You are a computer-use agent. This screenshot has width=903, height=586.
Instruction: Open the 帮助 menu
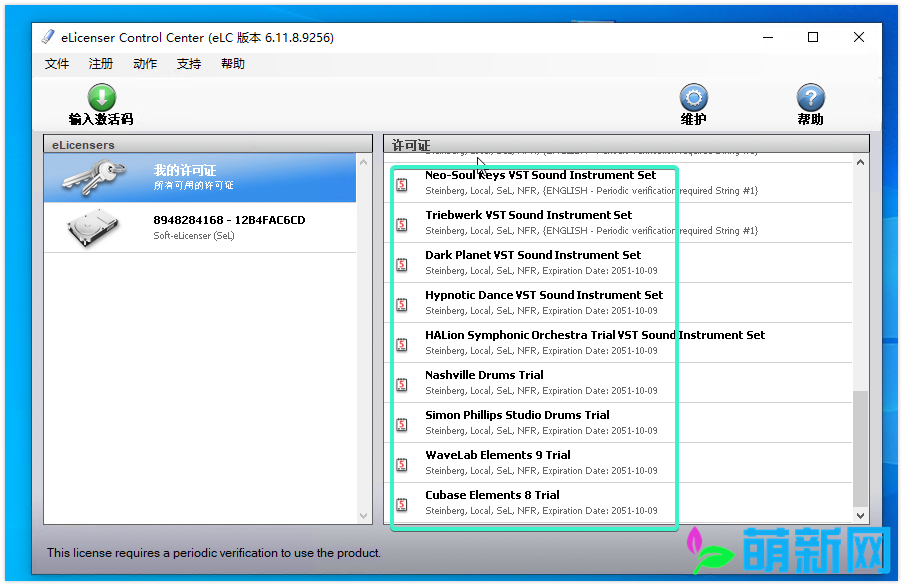click(233, 64)
